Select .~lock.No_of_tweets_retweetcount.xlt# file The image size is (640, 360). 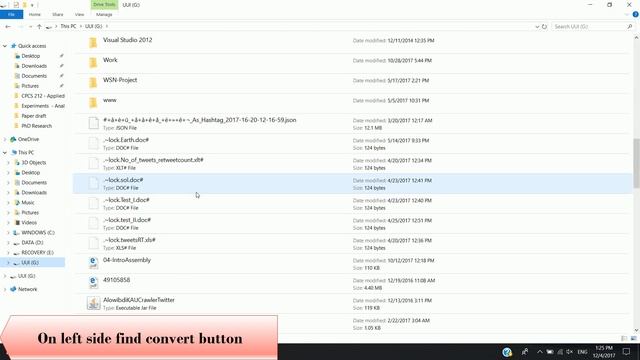point(352,164)
